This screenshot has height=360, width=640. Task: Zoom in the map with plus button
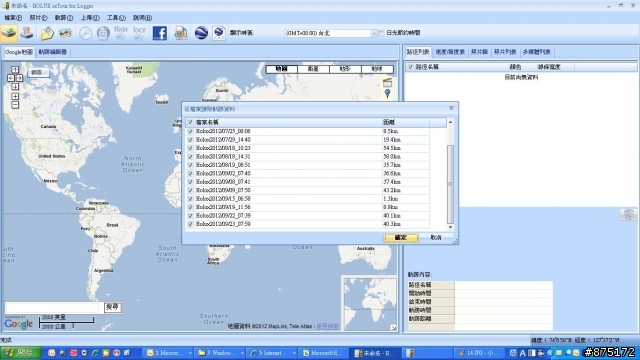(x=15, y=96)
